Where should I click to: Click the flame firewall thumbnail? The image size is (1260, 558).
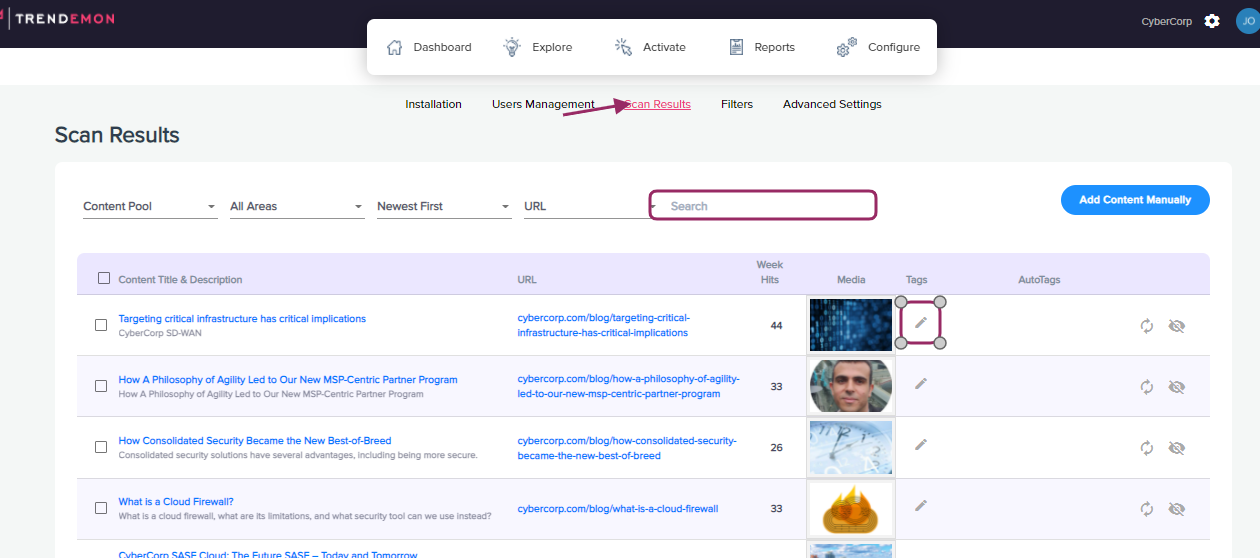click(x=851, y=507)
